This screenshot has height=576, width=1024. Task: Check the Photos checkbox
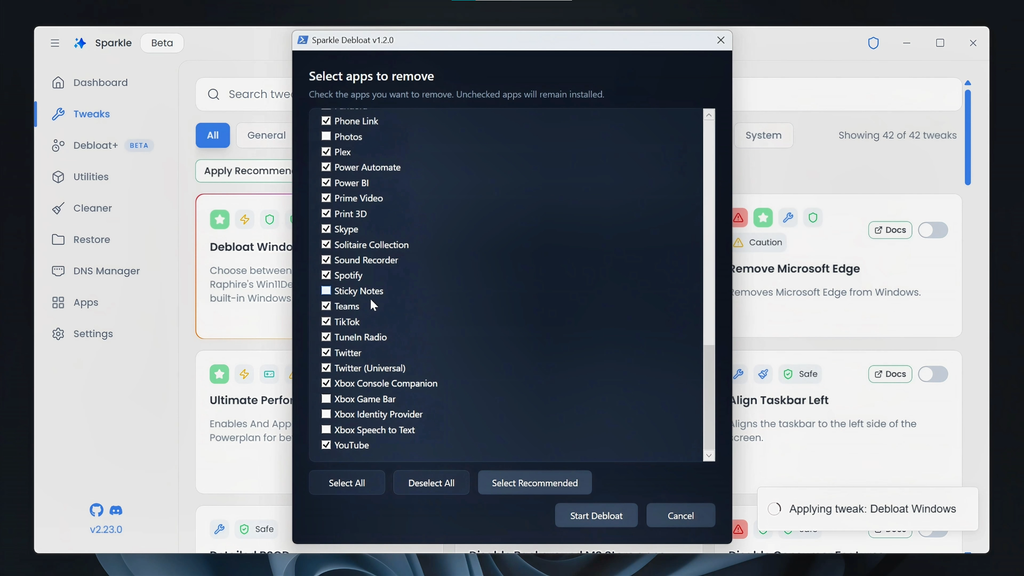point(326,136)
